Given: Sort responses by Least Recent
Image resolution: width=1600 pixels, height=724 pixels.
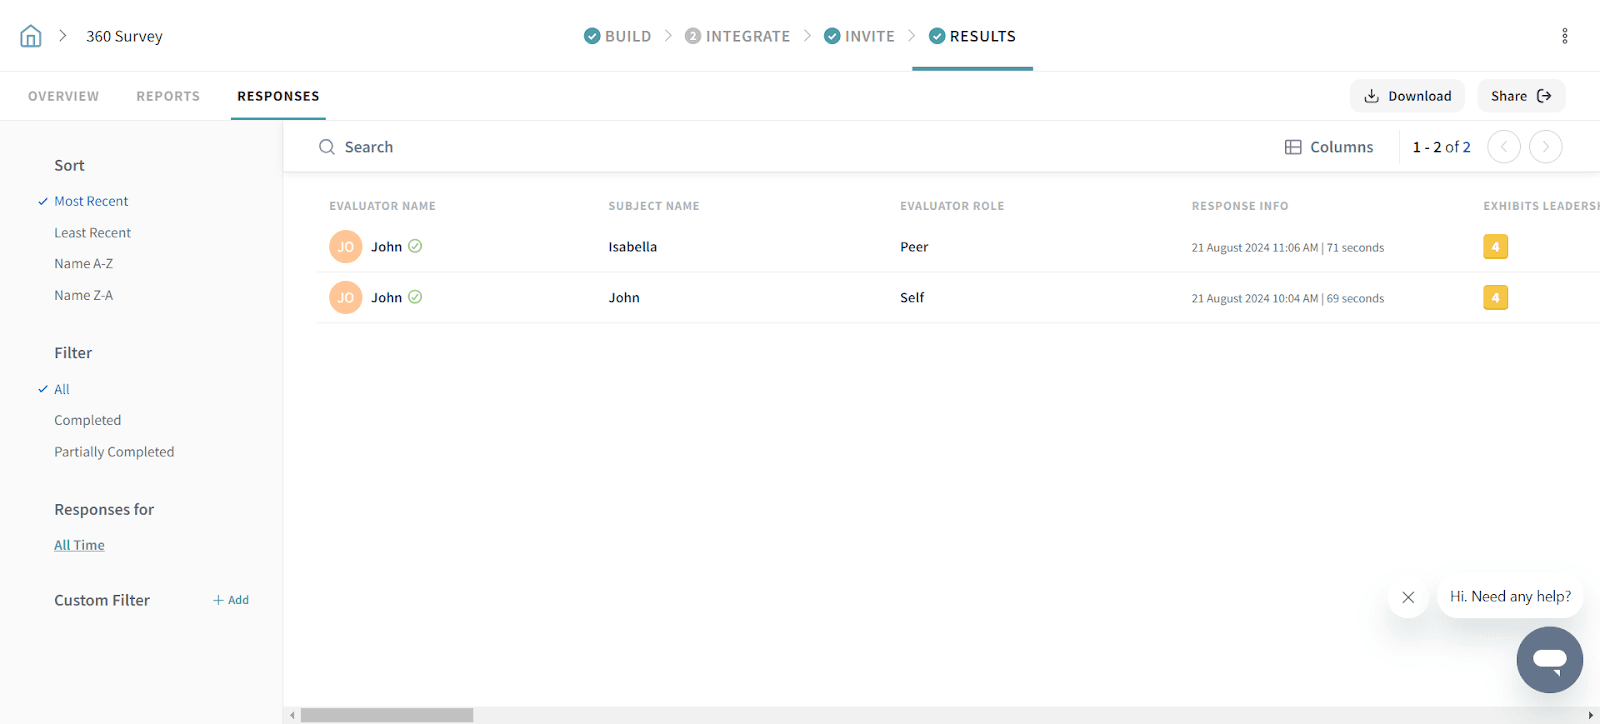Looking at the screenshot, I should point(92,233).
